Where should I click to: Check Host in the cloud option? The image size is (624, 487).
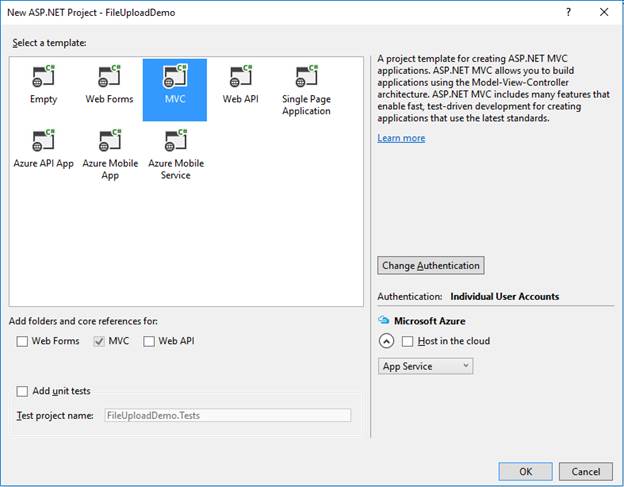(408, 341)
